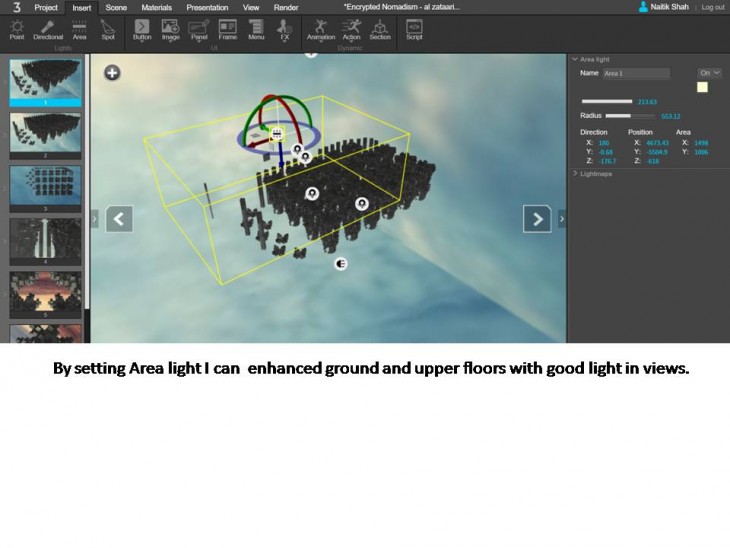Open the light On state dropdown
Screen dimensions: 730x548
pos(710,73)
